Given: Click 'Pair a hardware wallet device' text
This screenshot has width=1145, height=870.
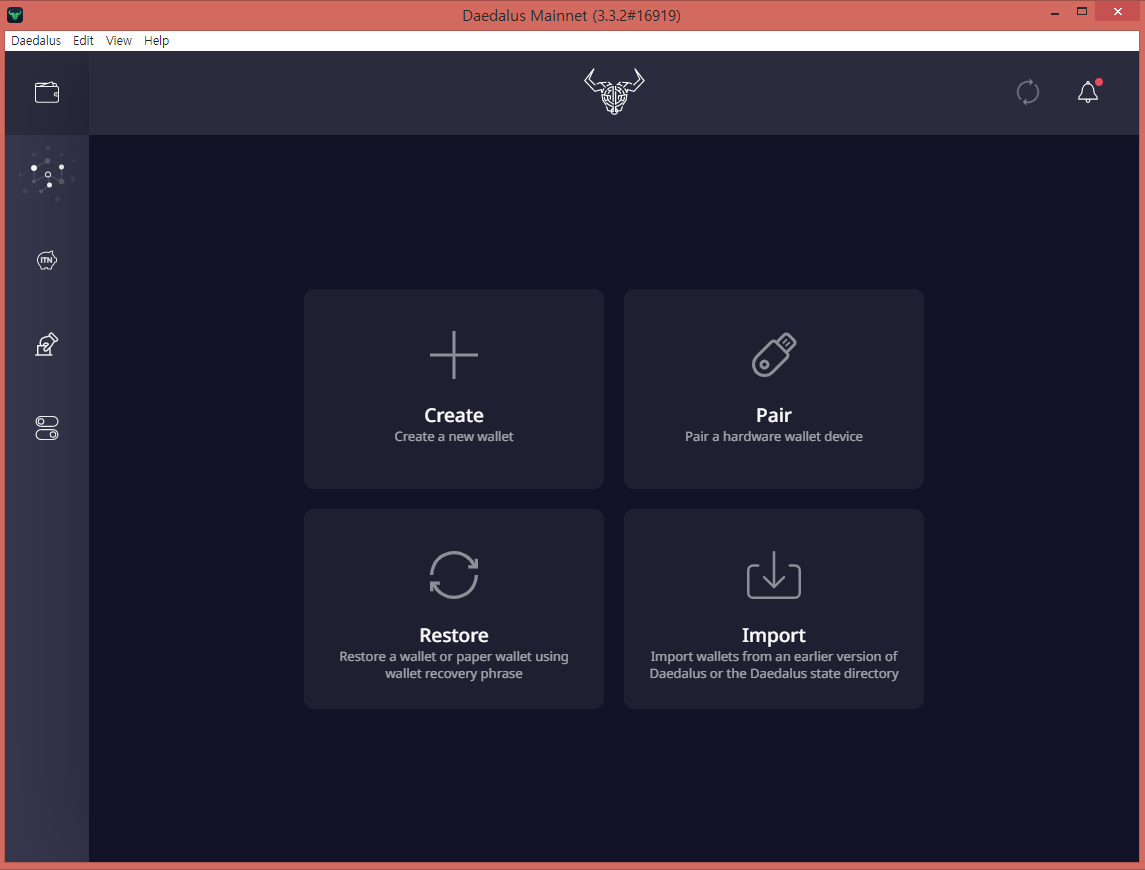Looking at the screenshot, I should 774,436.
